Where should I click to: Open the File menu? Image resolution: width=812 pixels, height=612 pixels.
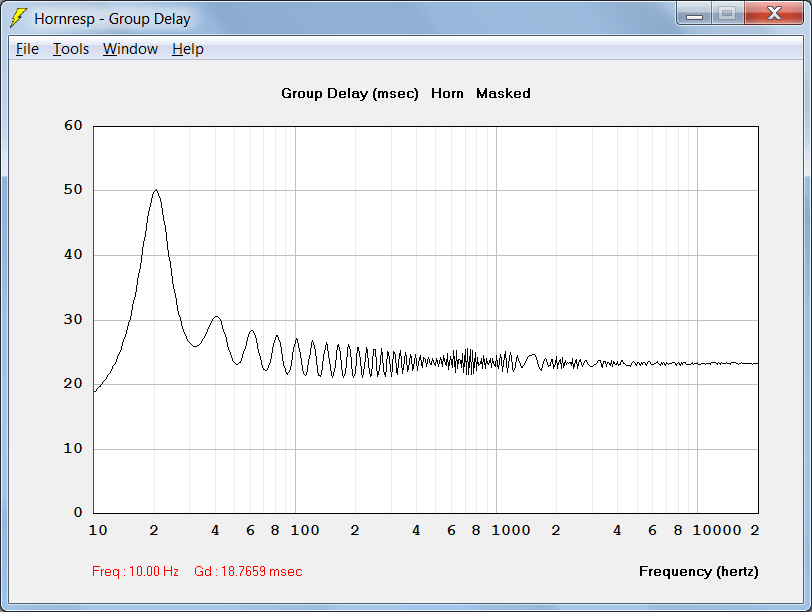(27, 49)
